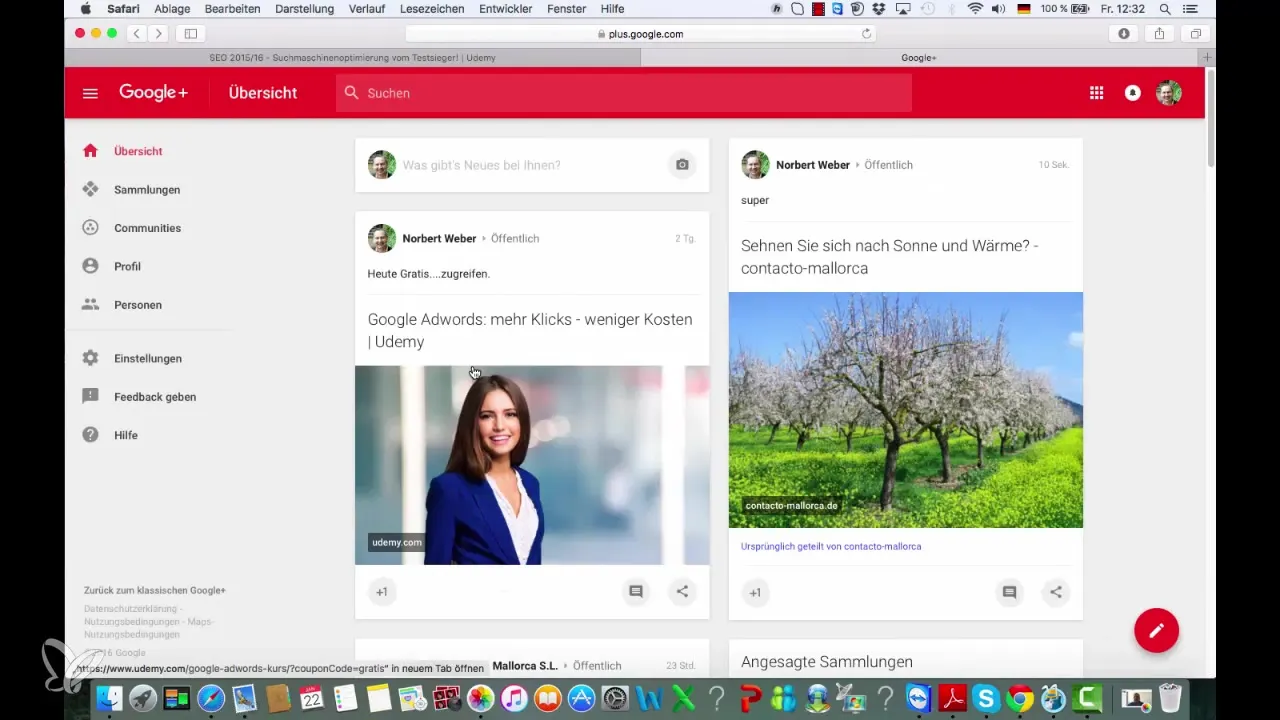Open the Lesezeichen menu
Viewport: 1280px width, 720px height.
431,8
